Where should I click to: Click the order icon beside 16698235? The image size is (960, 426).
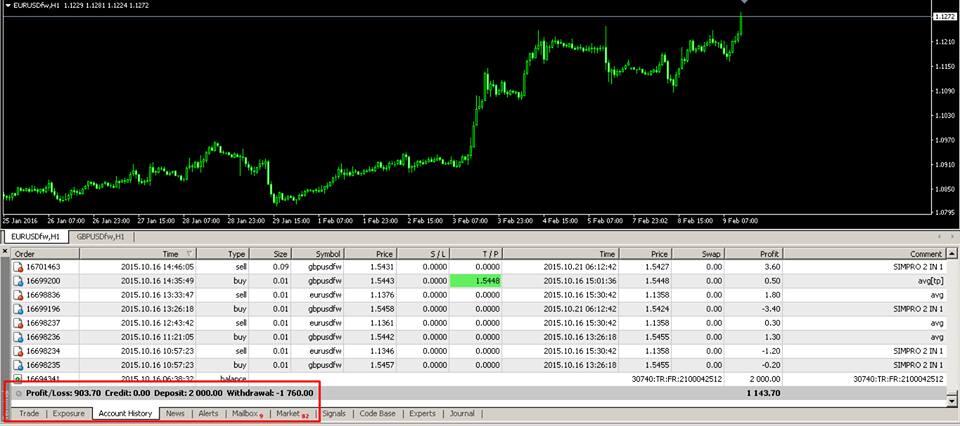coord(18,366)
